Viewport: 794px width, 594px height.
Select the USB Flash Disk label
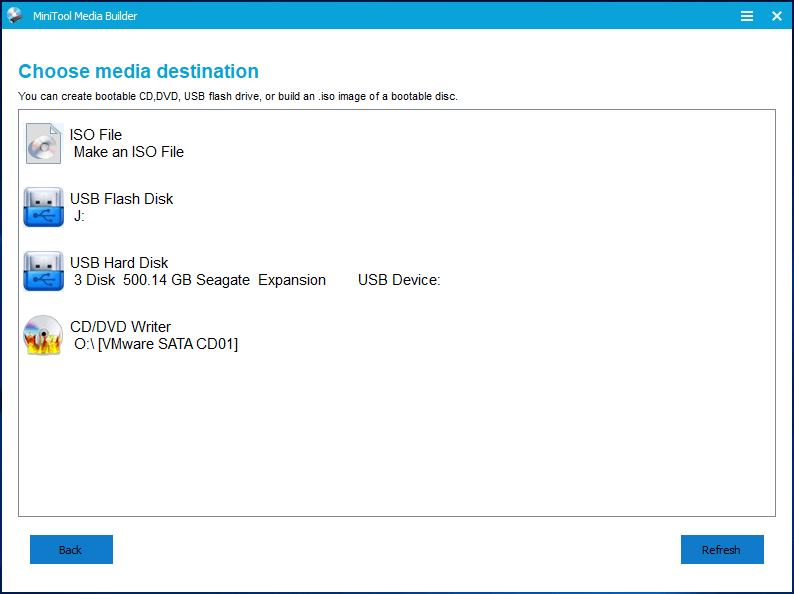pyautogui.click(x=121, y=199)
